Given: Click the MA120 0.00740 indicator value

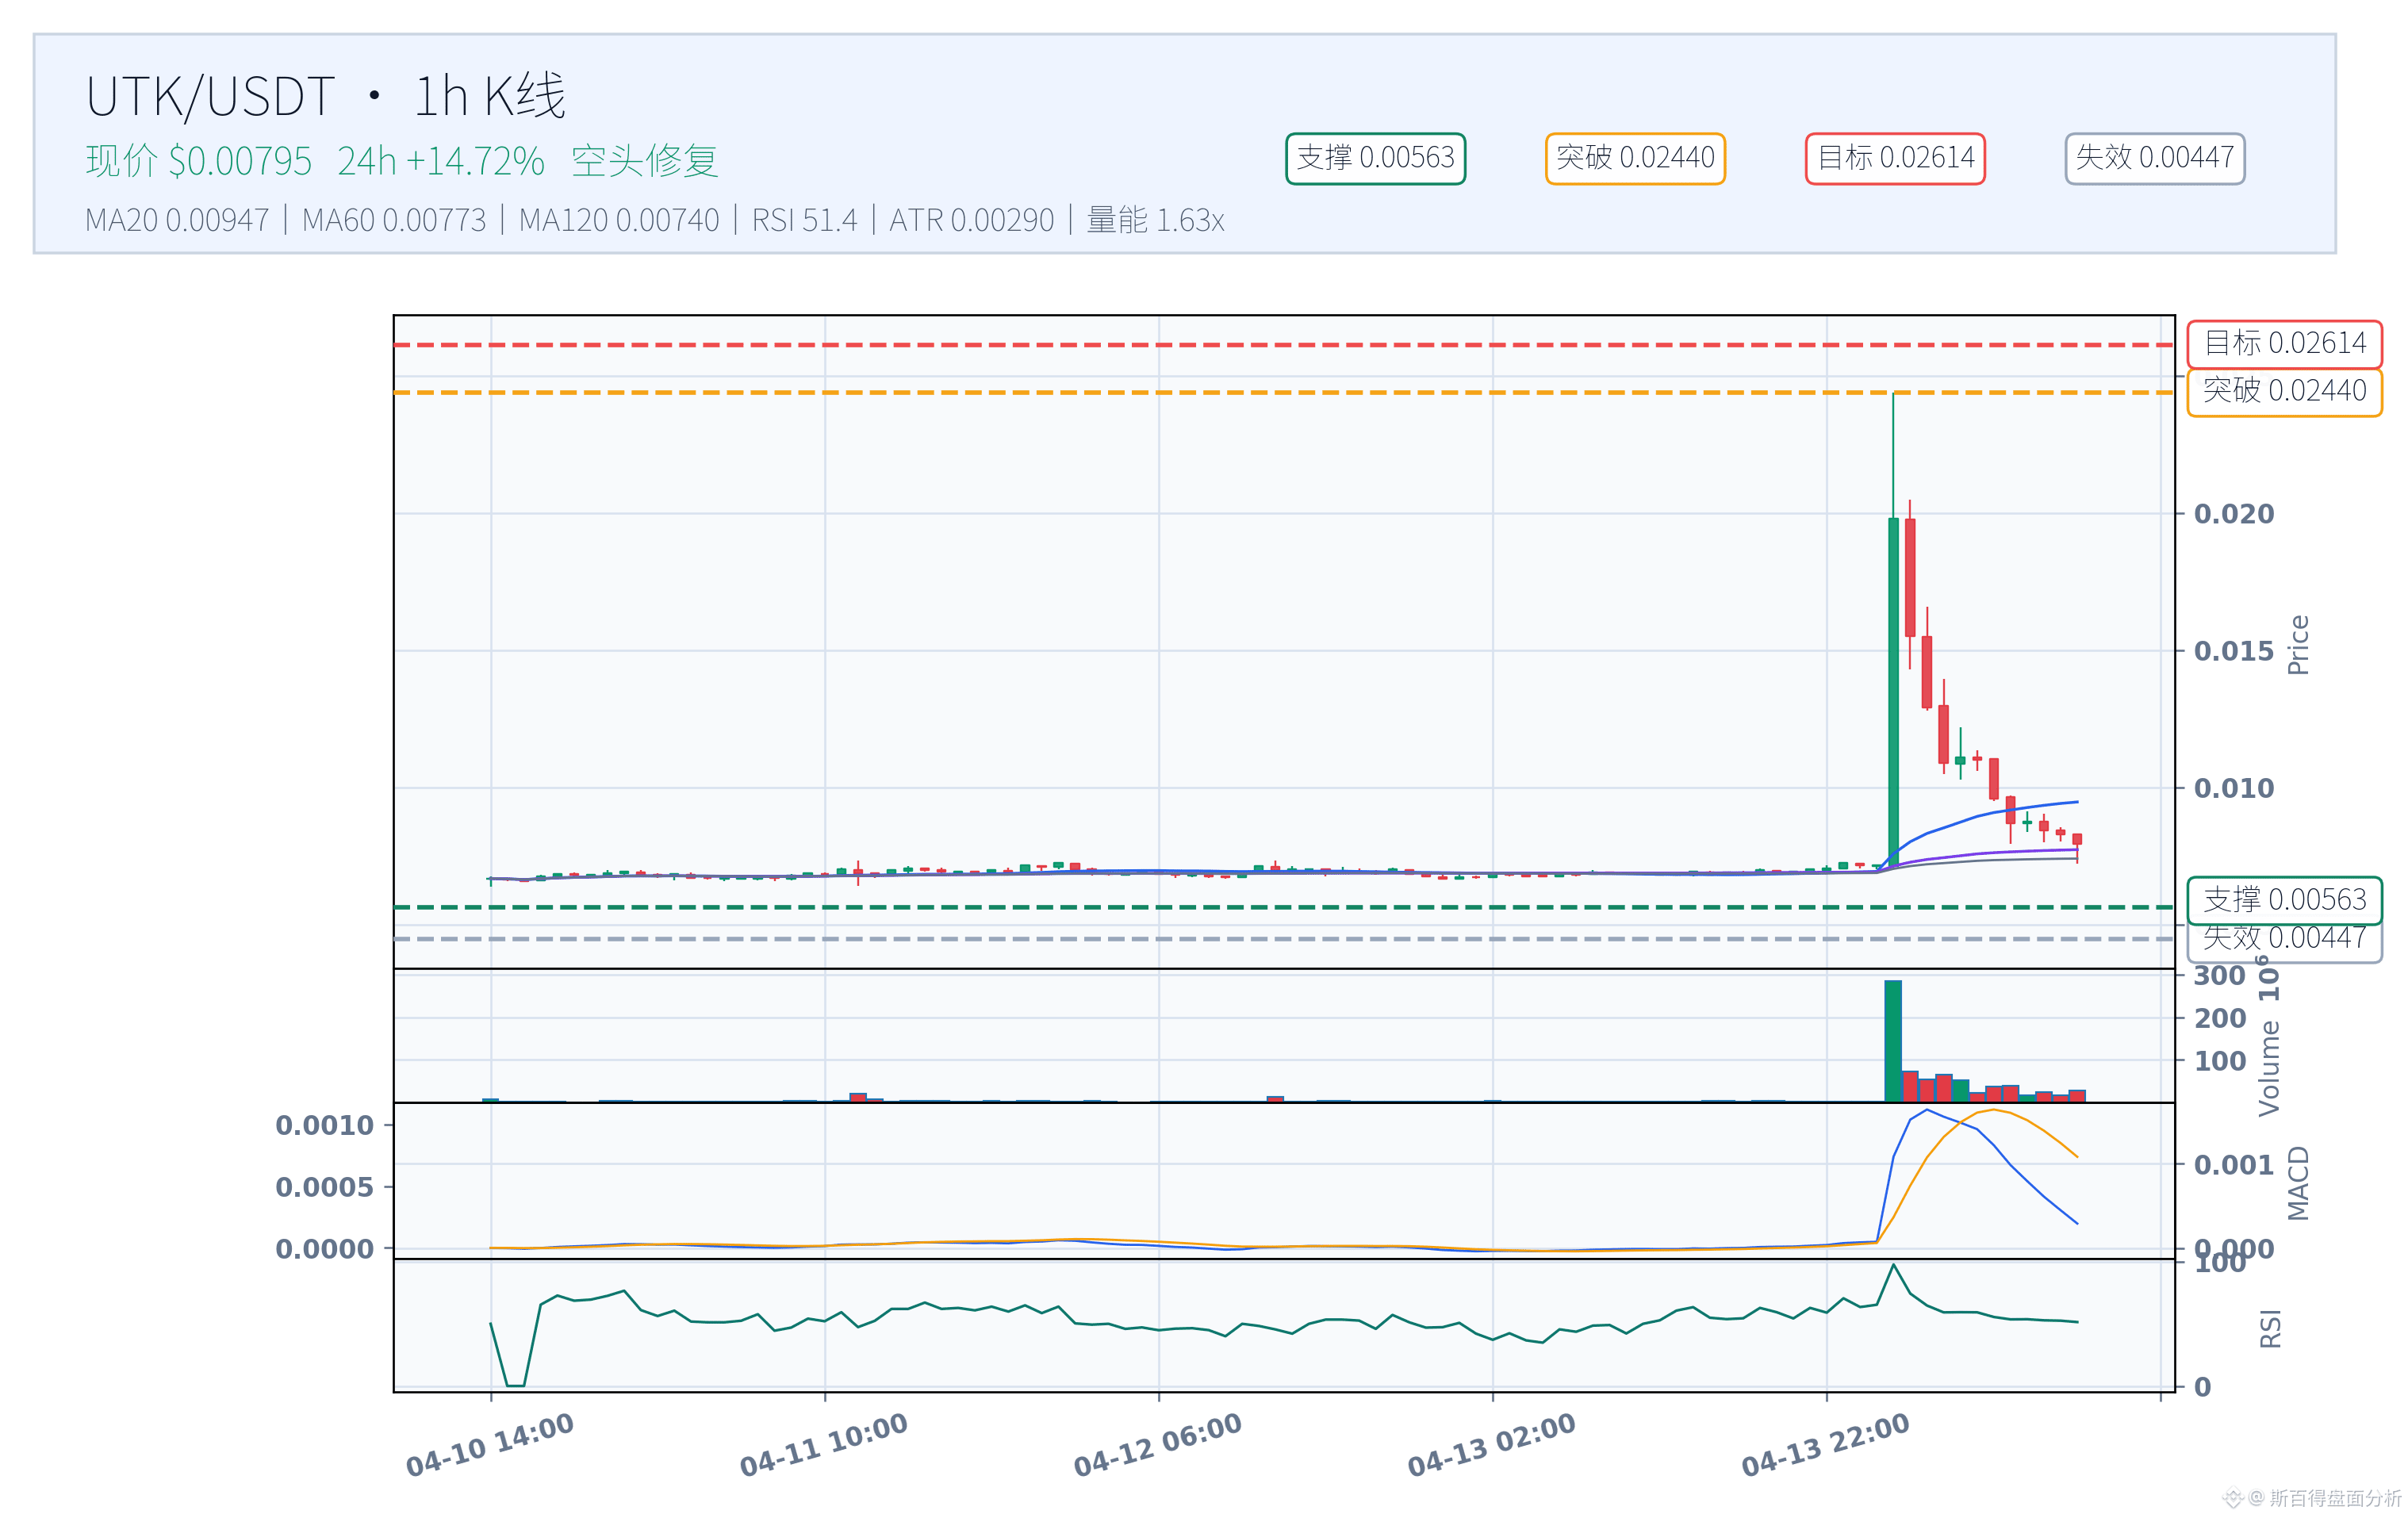Looking at the screenshot, I should [x=619, y=220].
